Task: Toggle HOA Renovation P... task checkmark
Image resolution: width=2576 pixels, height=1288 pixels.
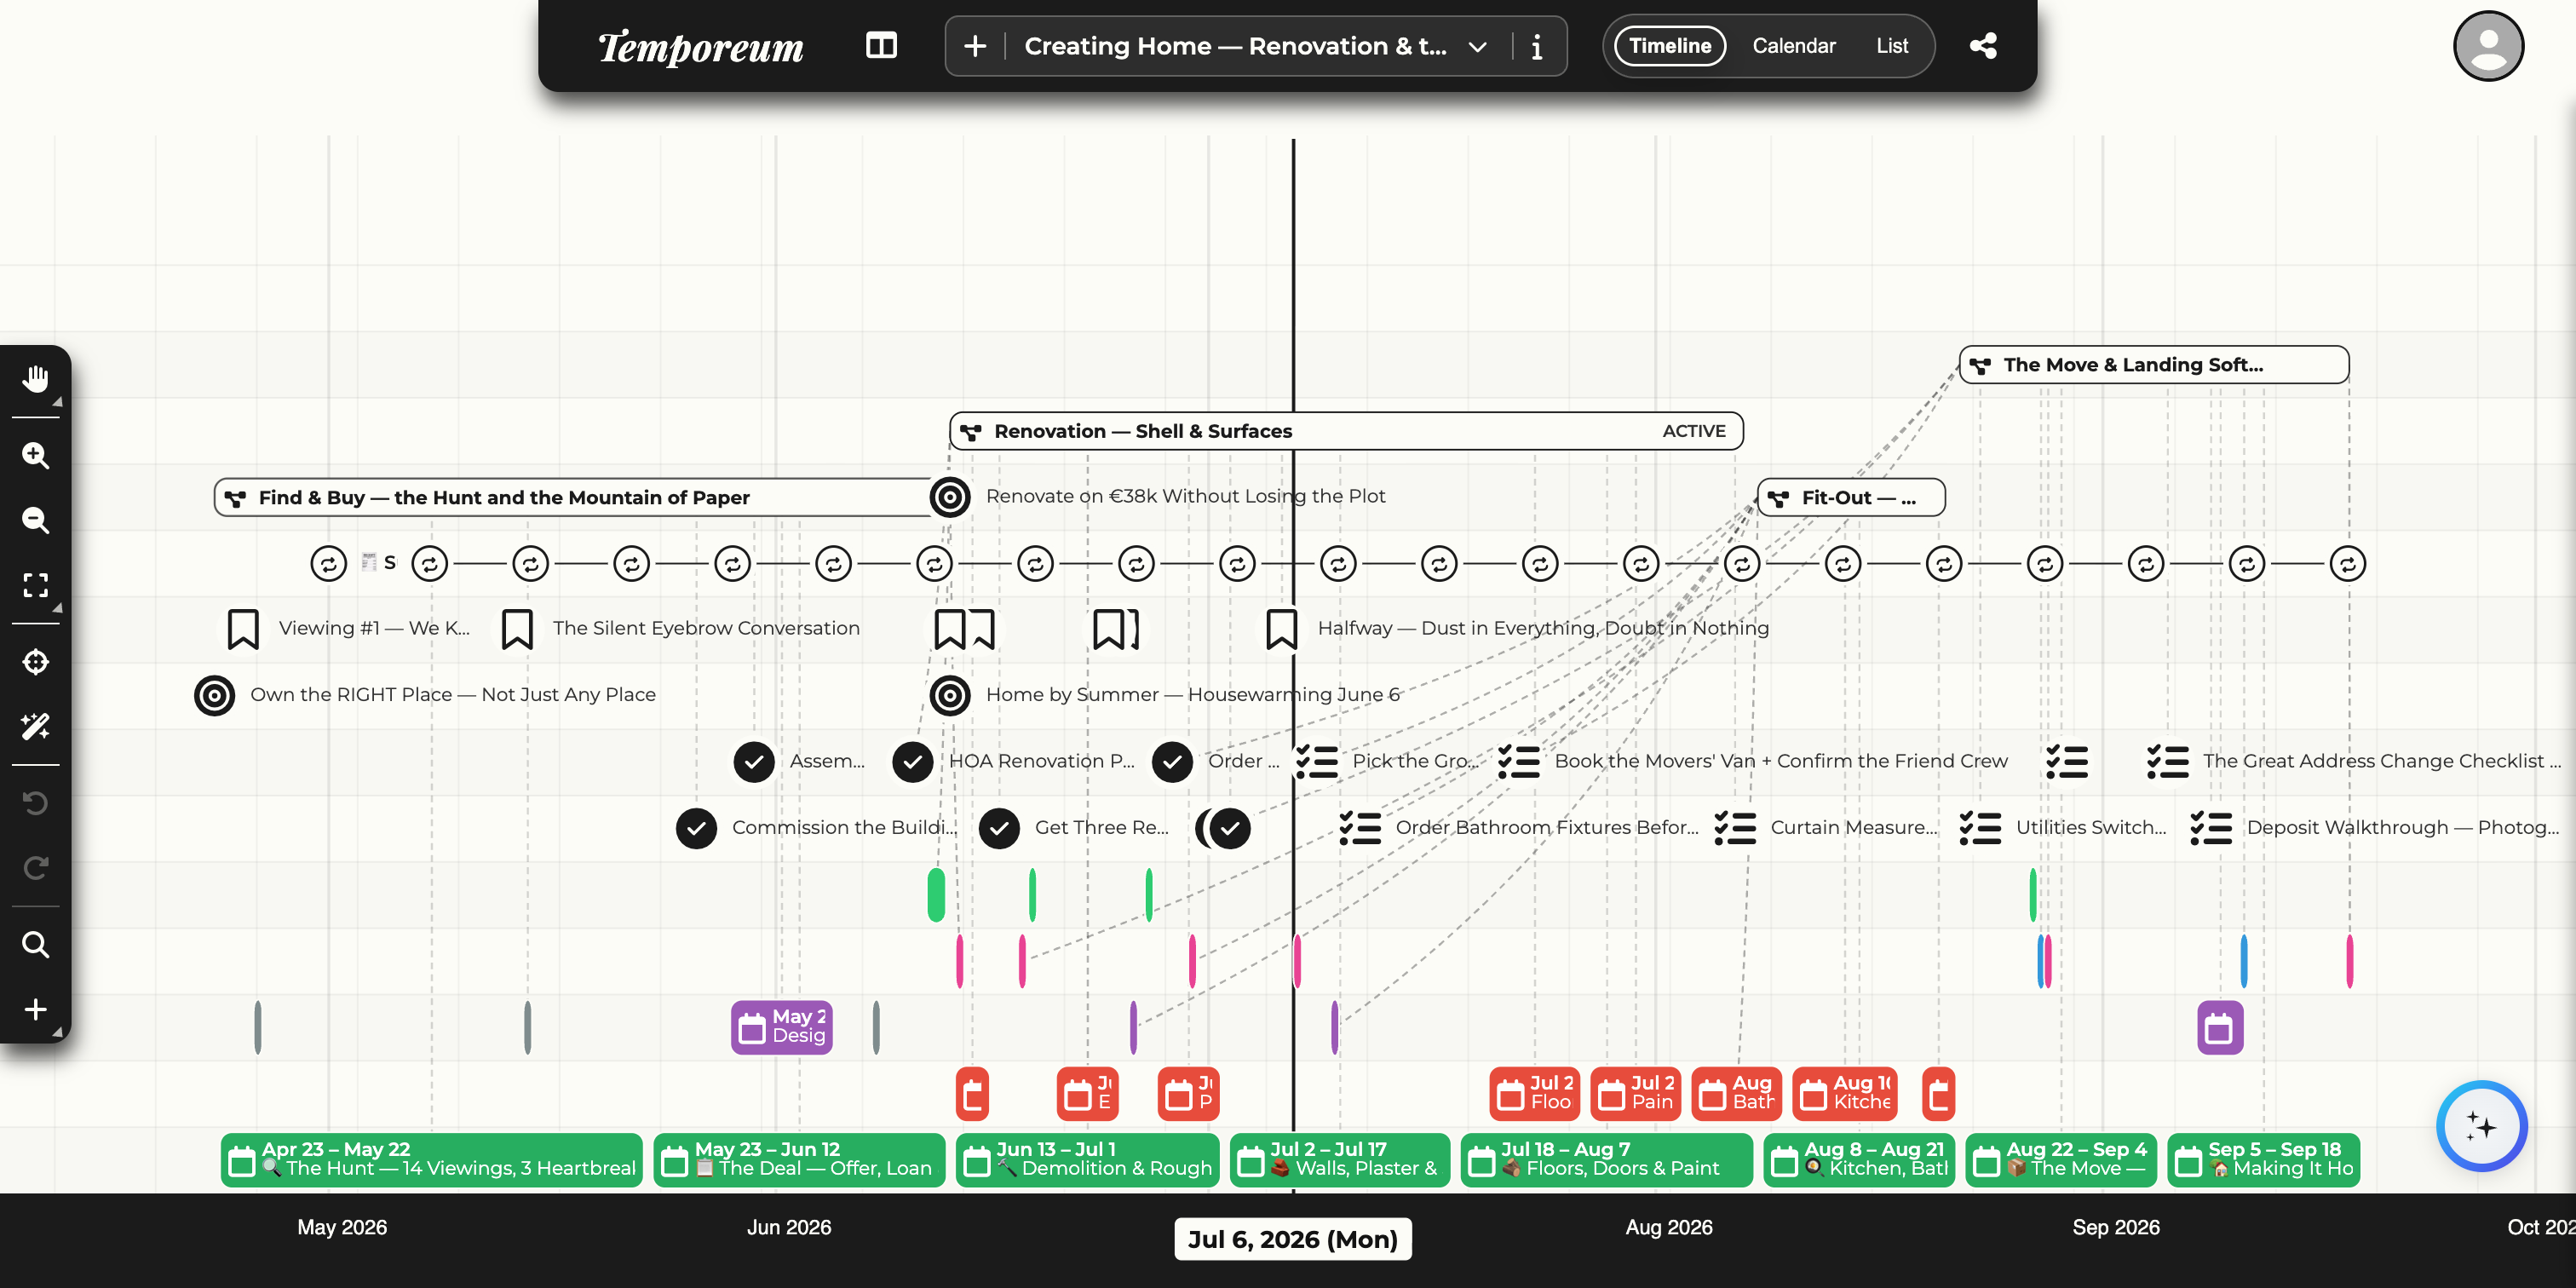Action: click(x=912, y=762)
